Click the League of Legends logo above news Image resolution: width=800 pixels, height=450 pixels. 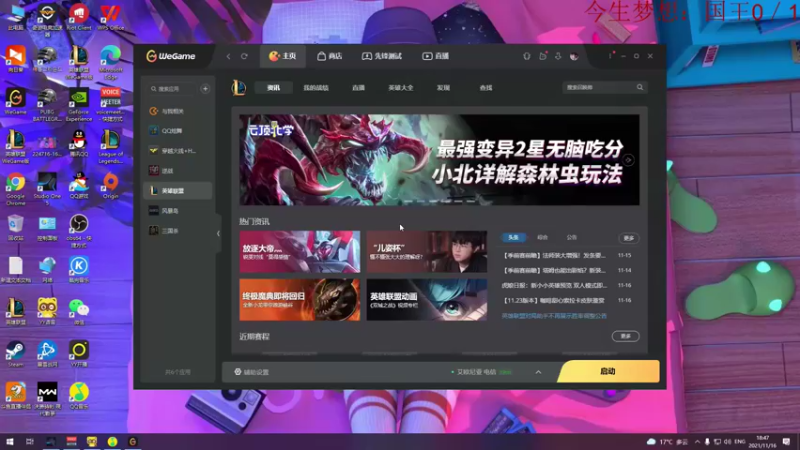[x=238, y=88]
